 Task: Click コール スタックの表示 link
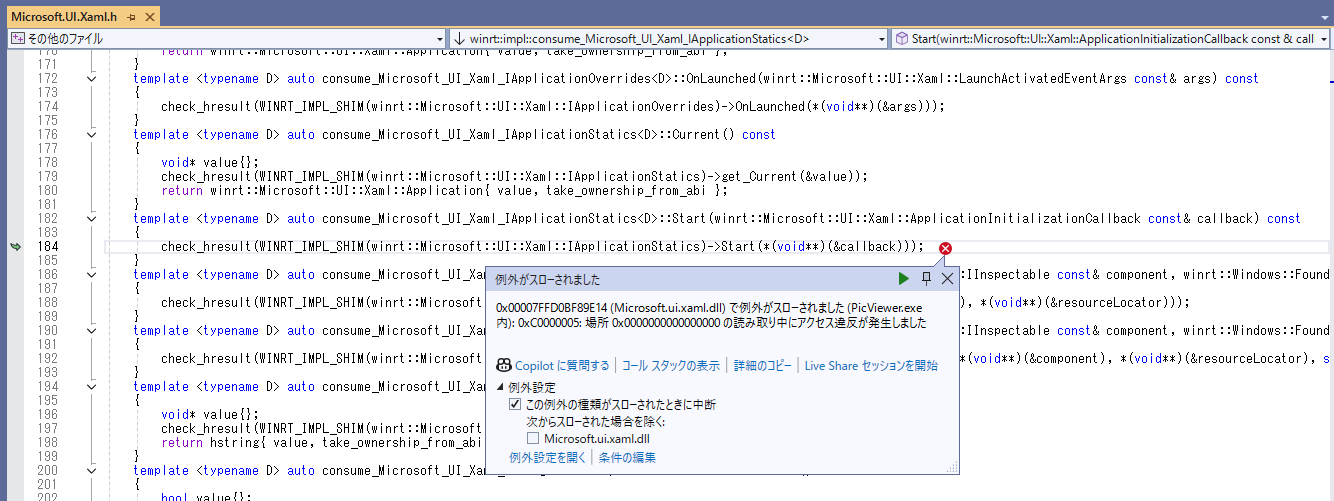[x=670, y=366]
